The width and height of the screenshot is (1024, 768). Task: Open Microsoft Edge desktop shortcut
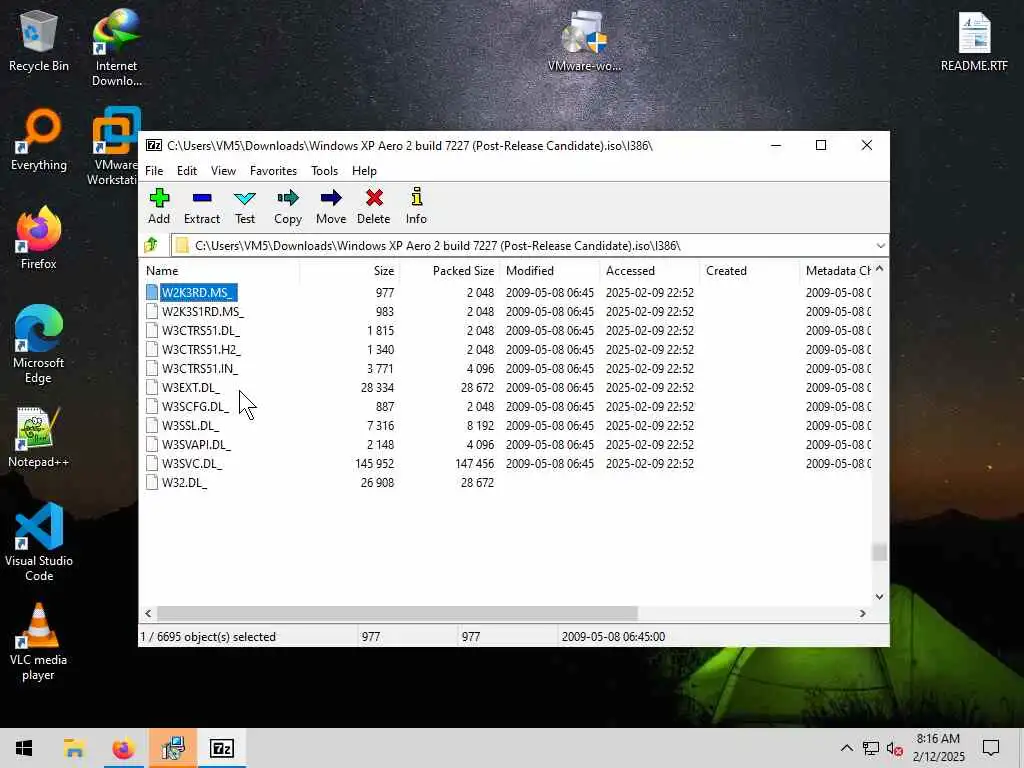(39, 344)
